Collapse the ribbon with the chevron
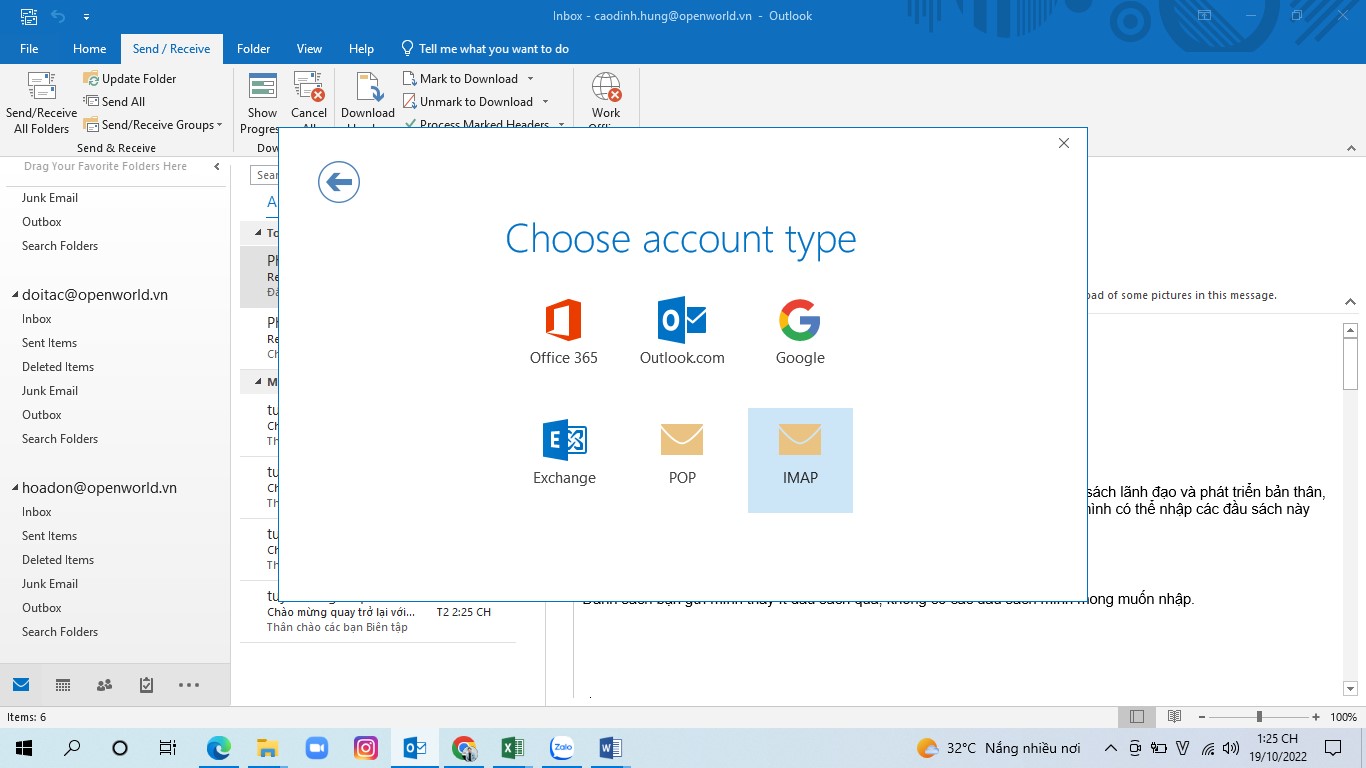 pyautogui.click(x=1350, y=148)
